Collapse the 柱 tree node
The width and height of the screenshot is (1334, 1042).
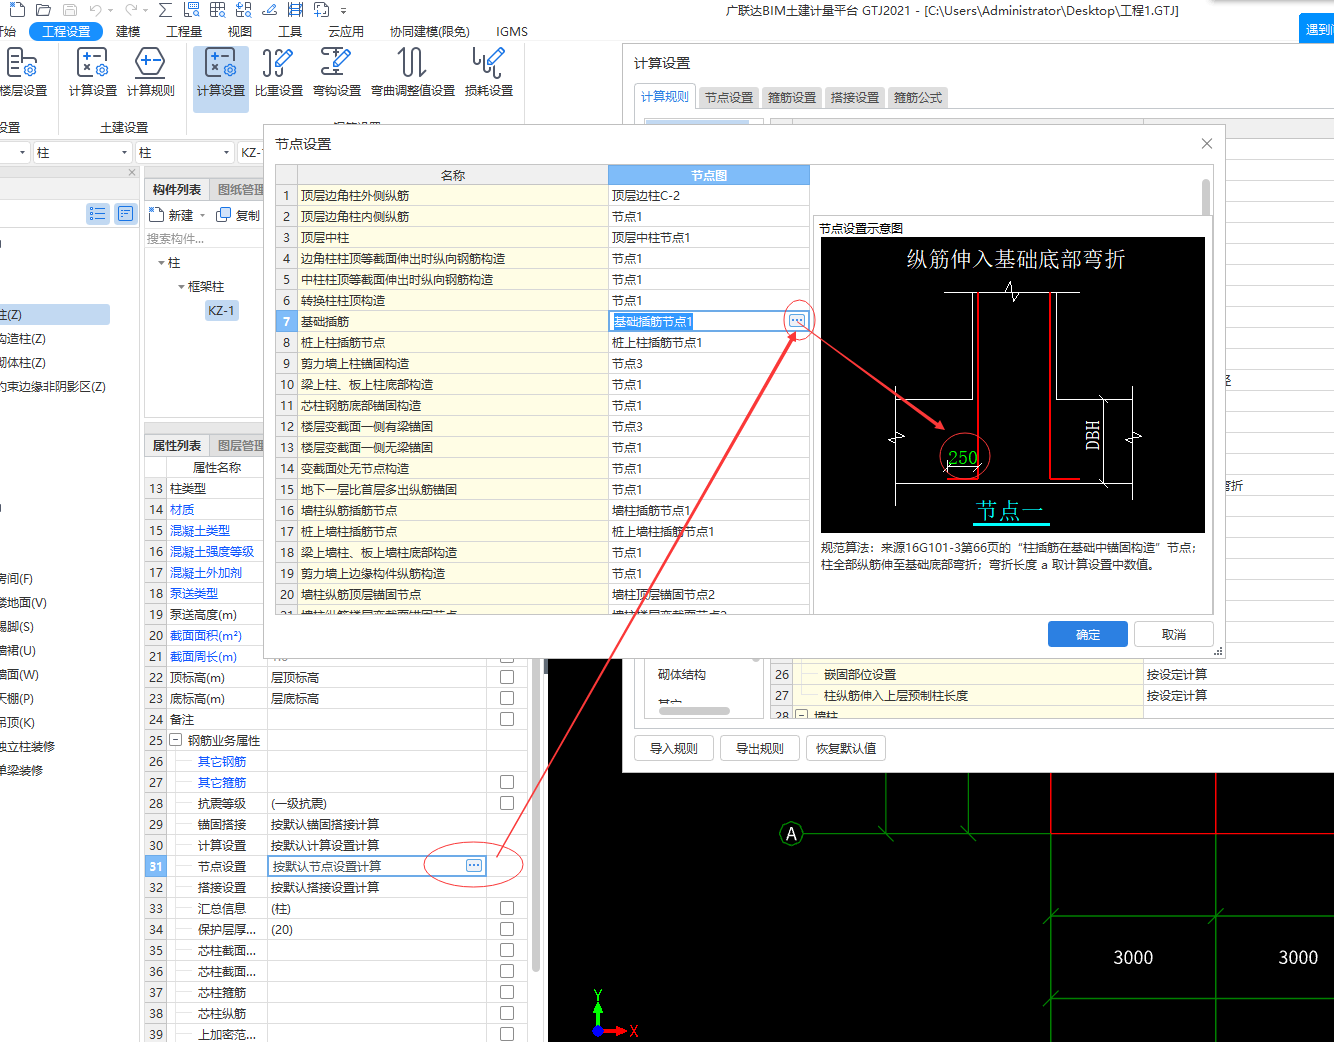[161, 263]
